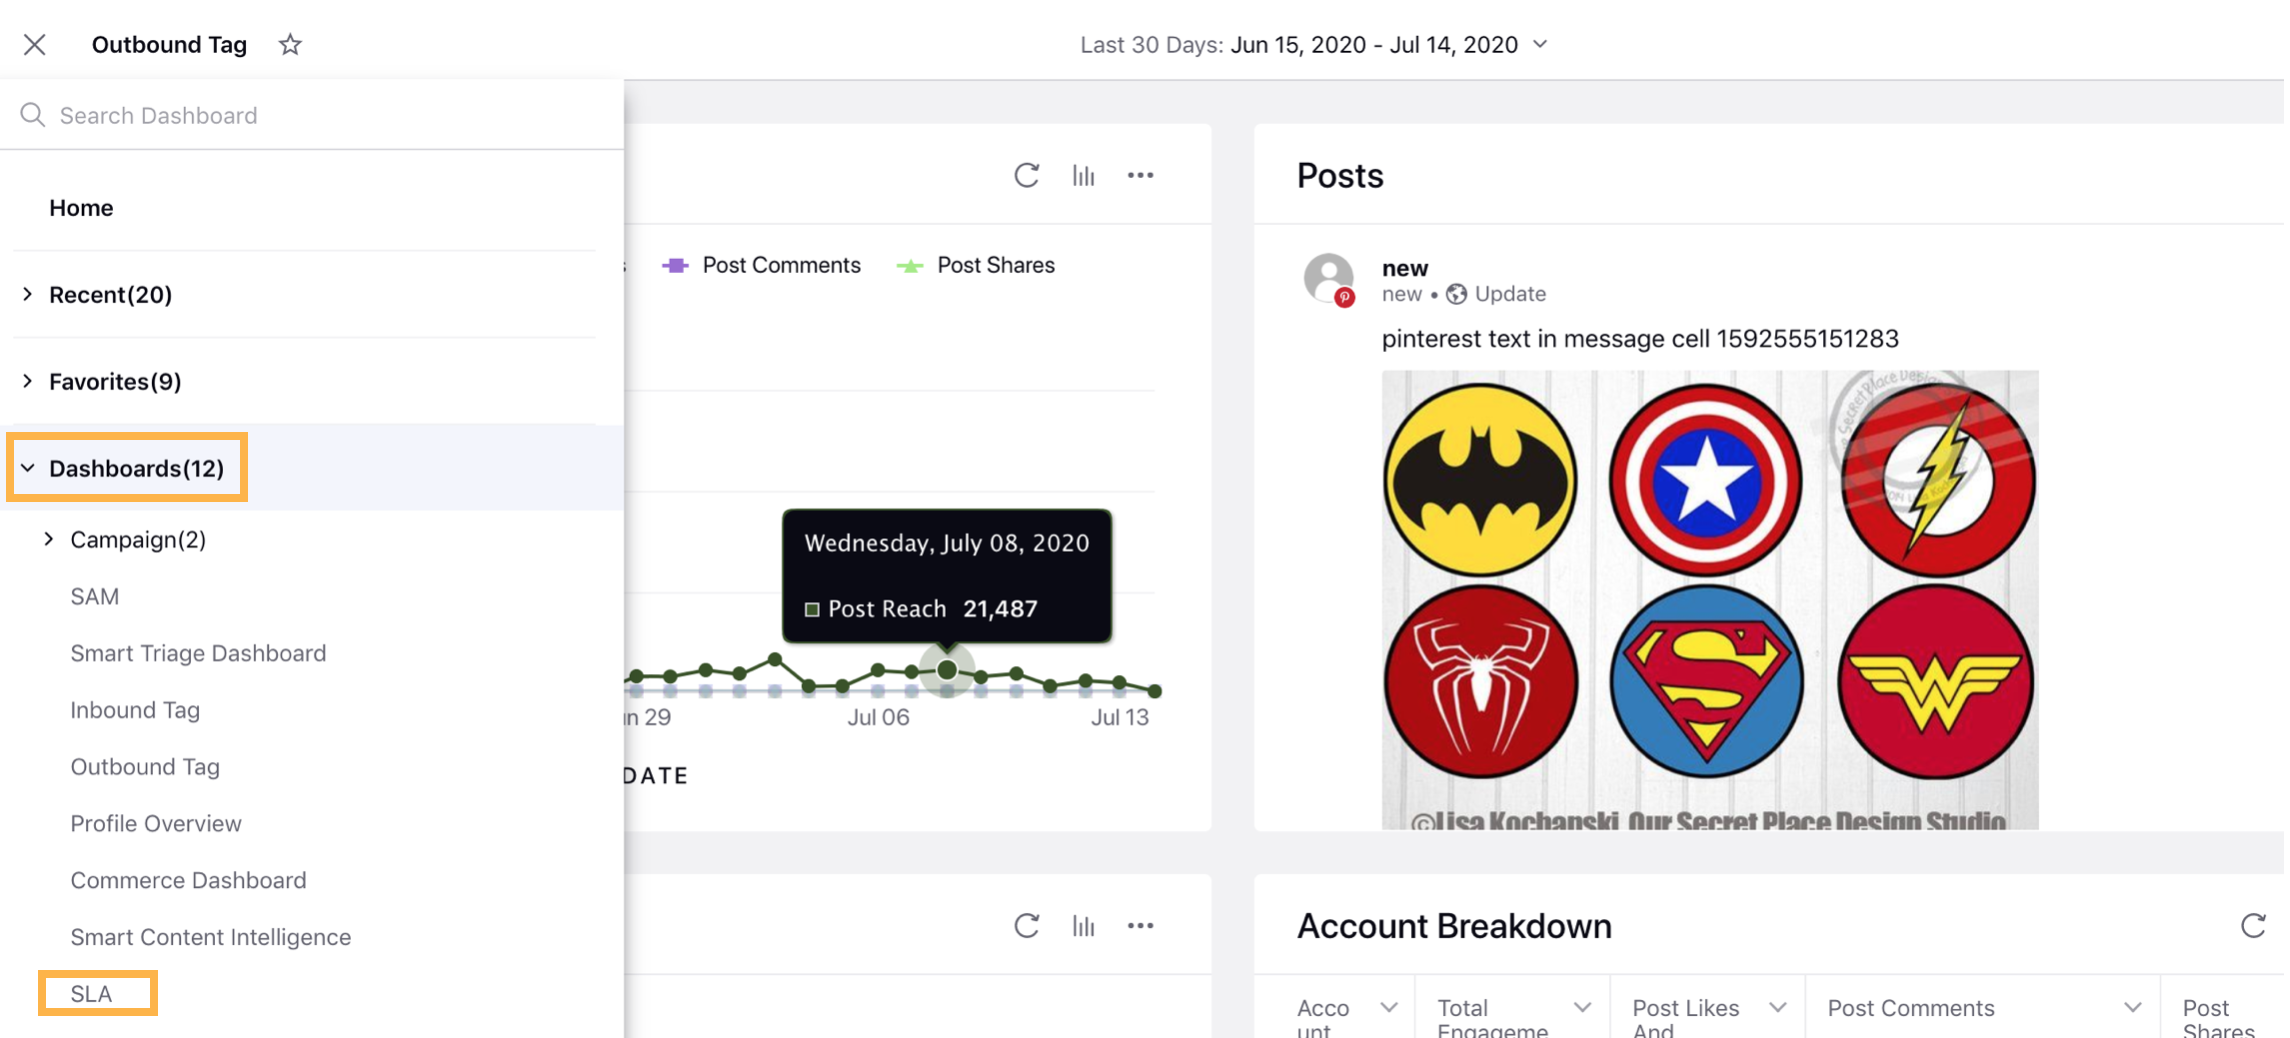Click the Account Breakdown title
2290x1038 pixels.
click(1454, 926)
